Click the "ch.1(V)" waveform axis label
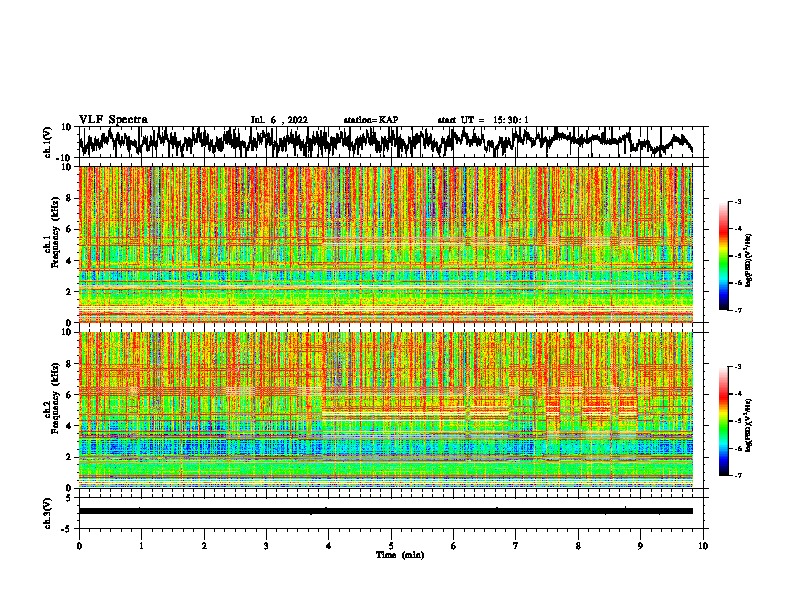The image size is (792, 612). click(47, 142)
